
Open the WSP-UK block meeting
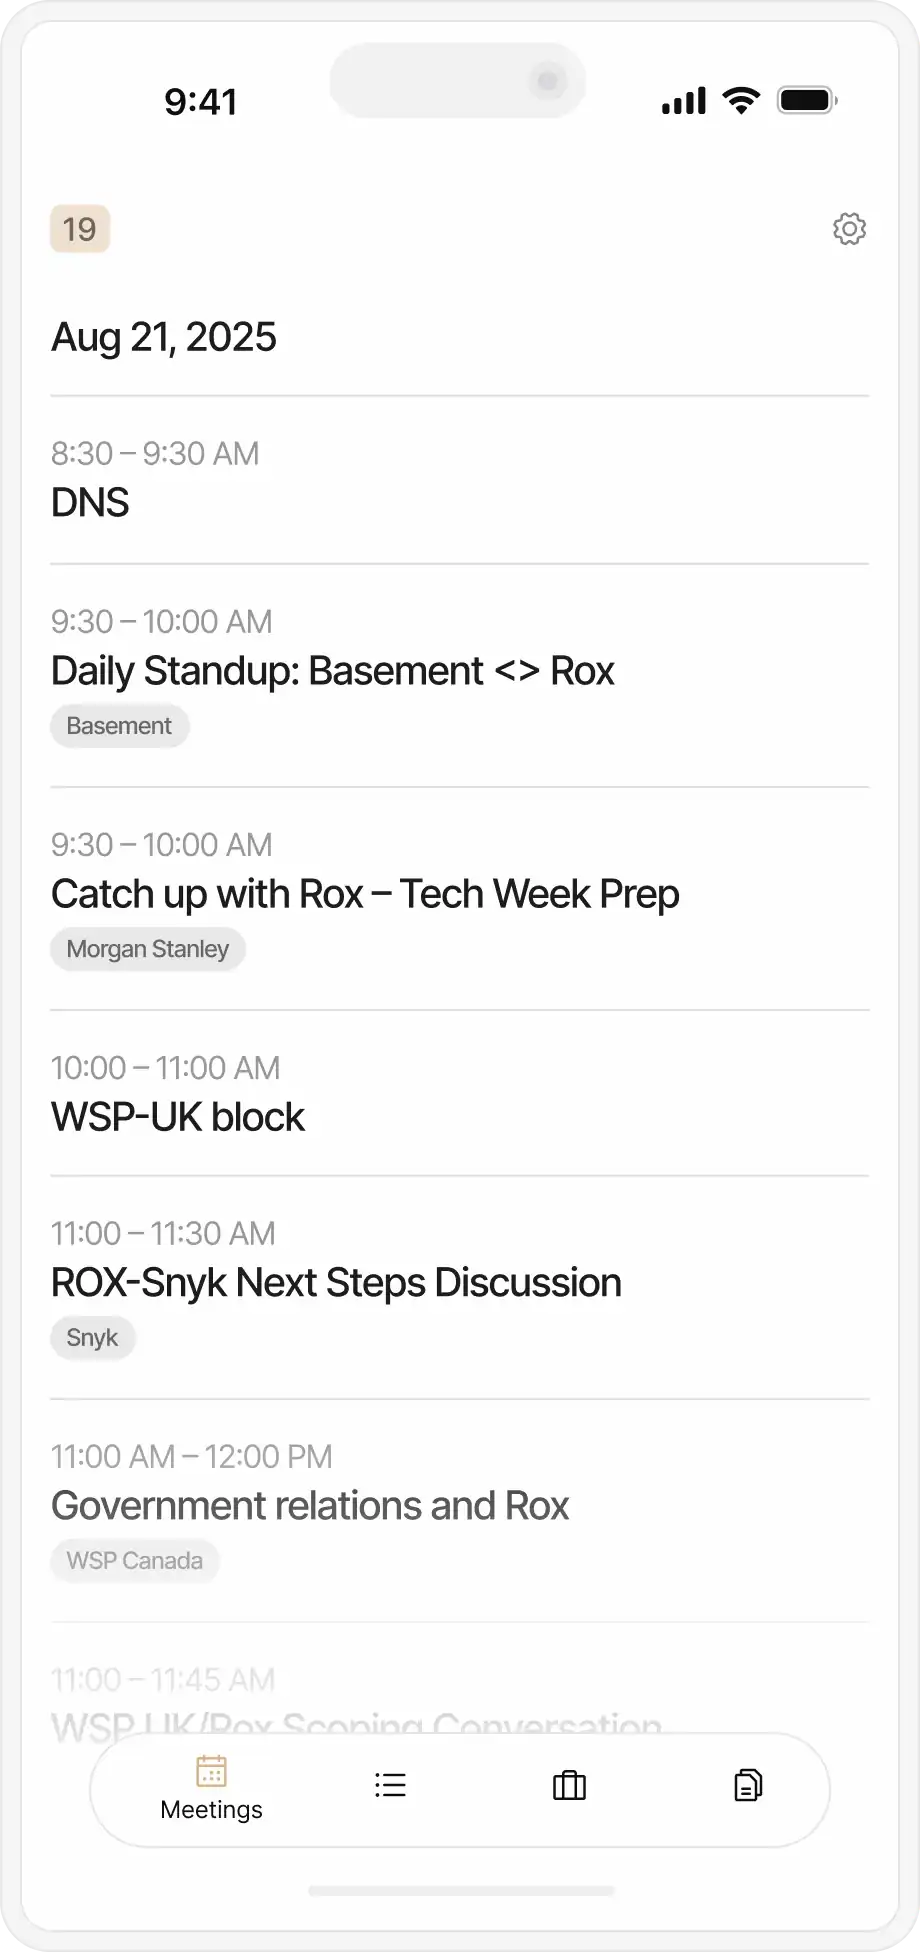pos(178,1117)
